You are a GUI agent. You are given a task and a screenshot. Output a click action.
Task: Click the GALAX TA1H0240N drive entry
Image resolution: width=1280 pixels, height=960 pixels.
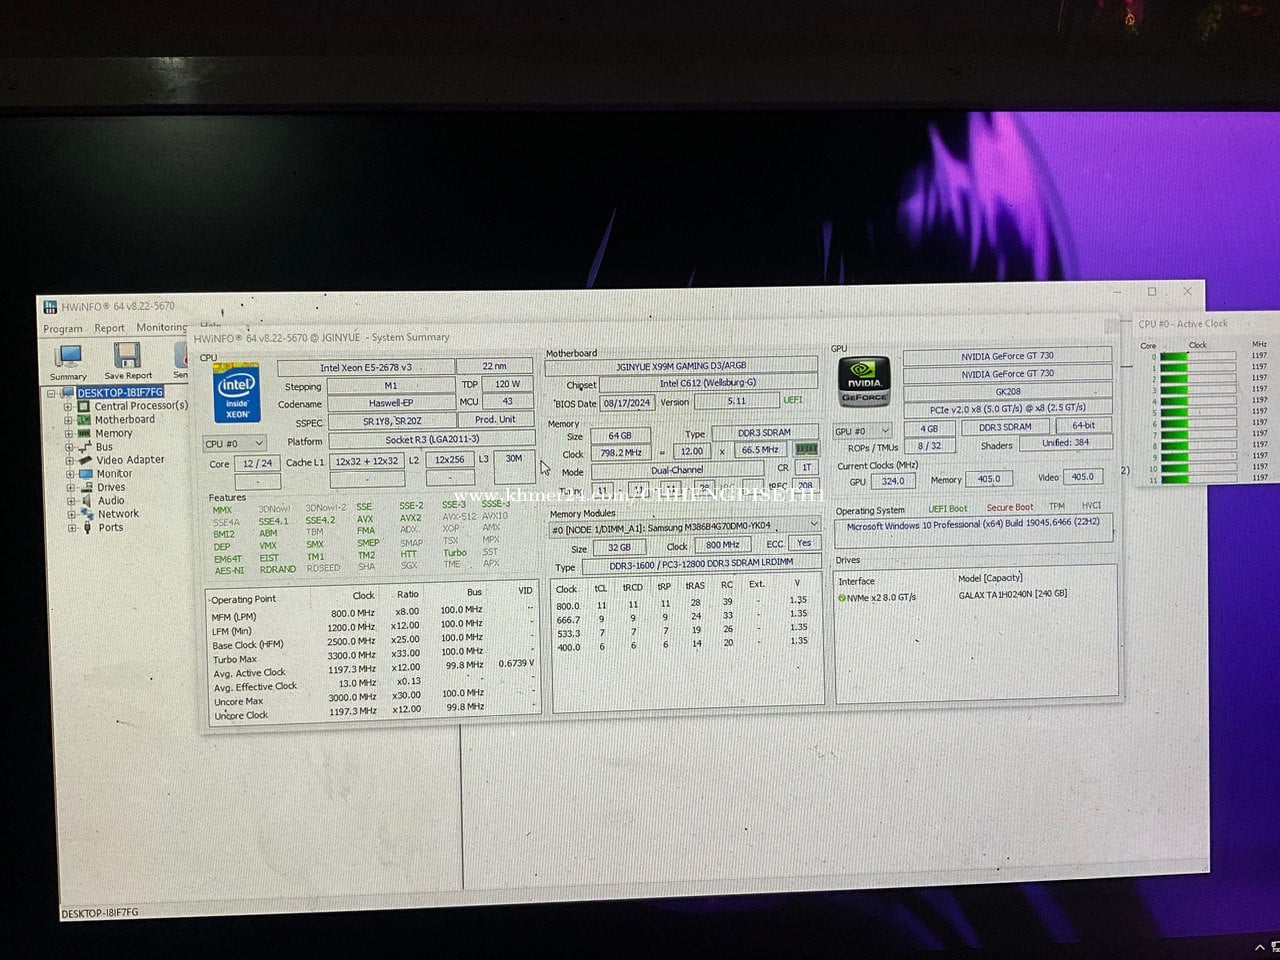(1011, 594)
